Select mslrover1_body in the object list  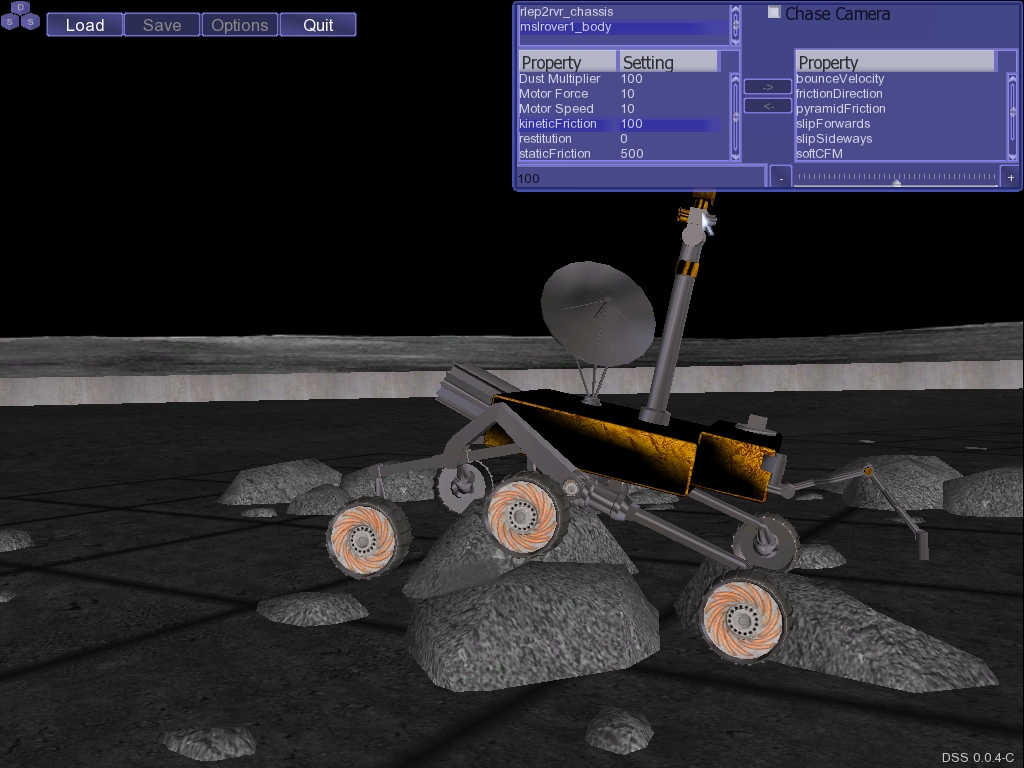(x=623, y=27)
